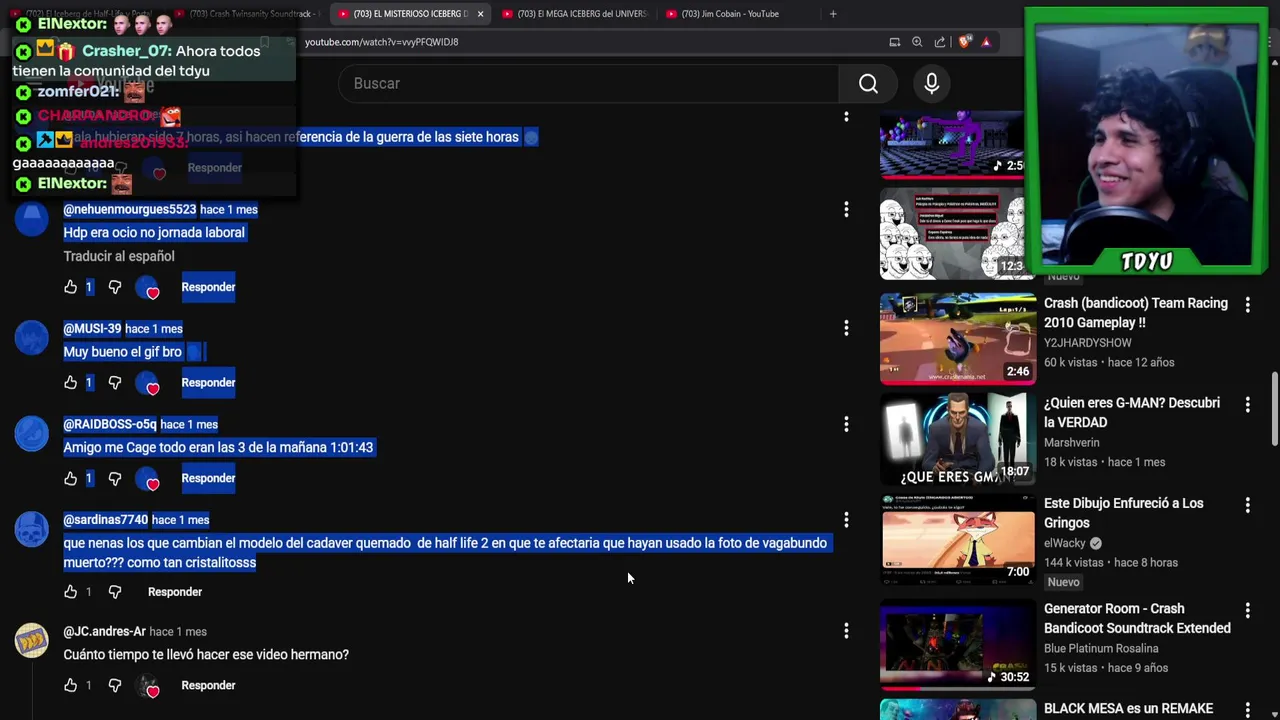Click Brave shields icon in address bar
1280x720 pixels.
click(964, 42)
